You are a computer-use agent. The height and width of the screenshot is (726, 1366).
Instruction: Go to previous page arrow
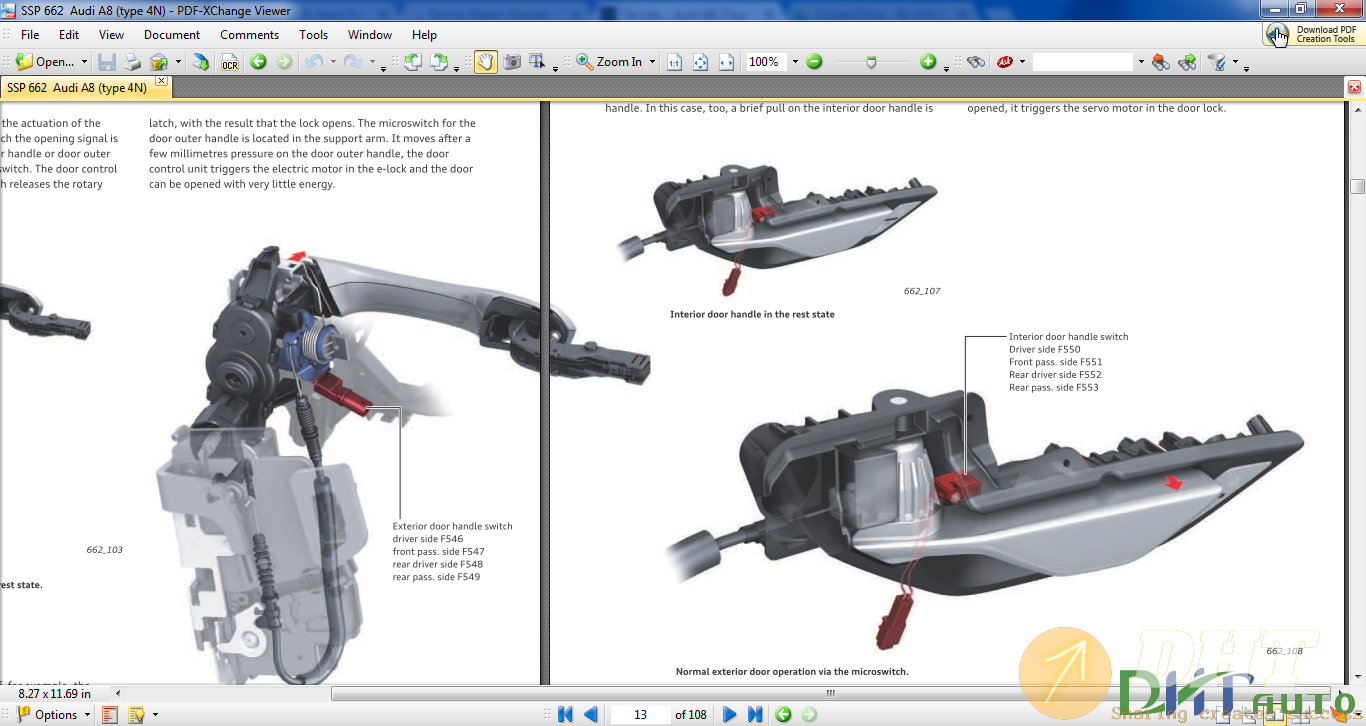coord(590,714)
